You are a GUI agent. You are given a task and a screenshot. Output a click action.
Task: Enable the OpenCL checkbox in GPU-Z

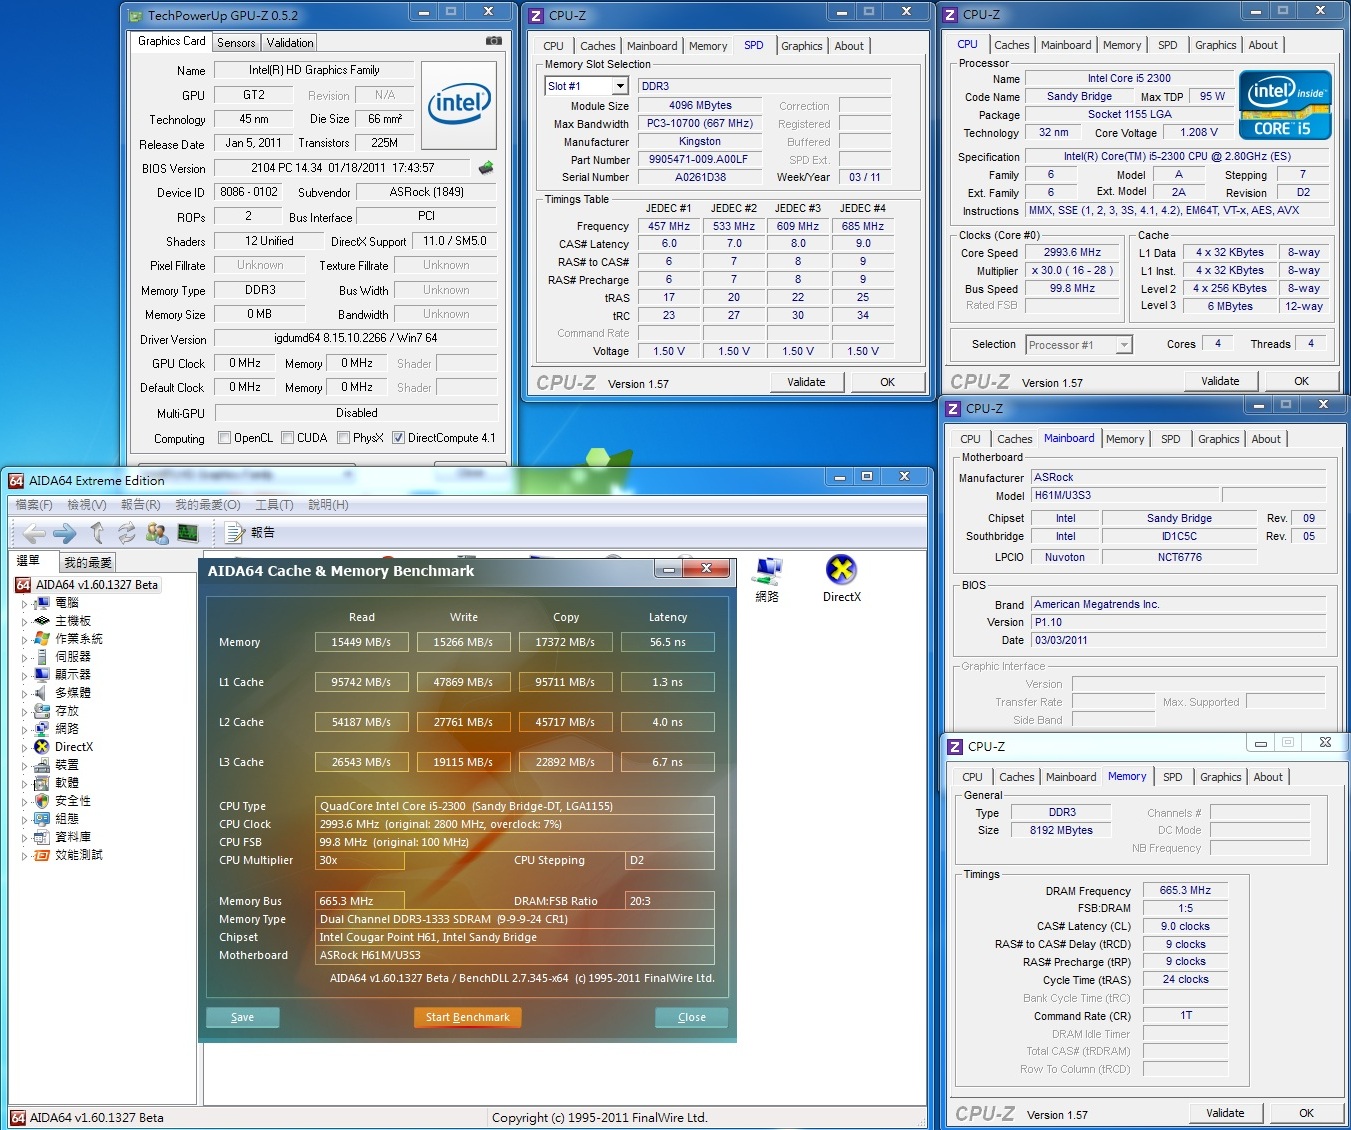click(x=225, y=438)
